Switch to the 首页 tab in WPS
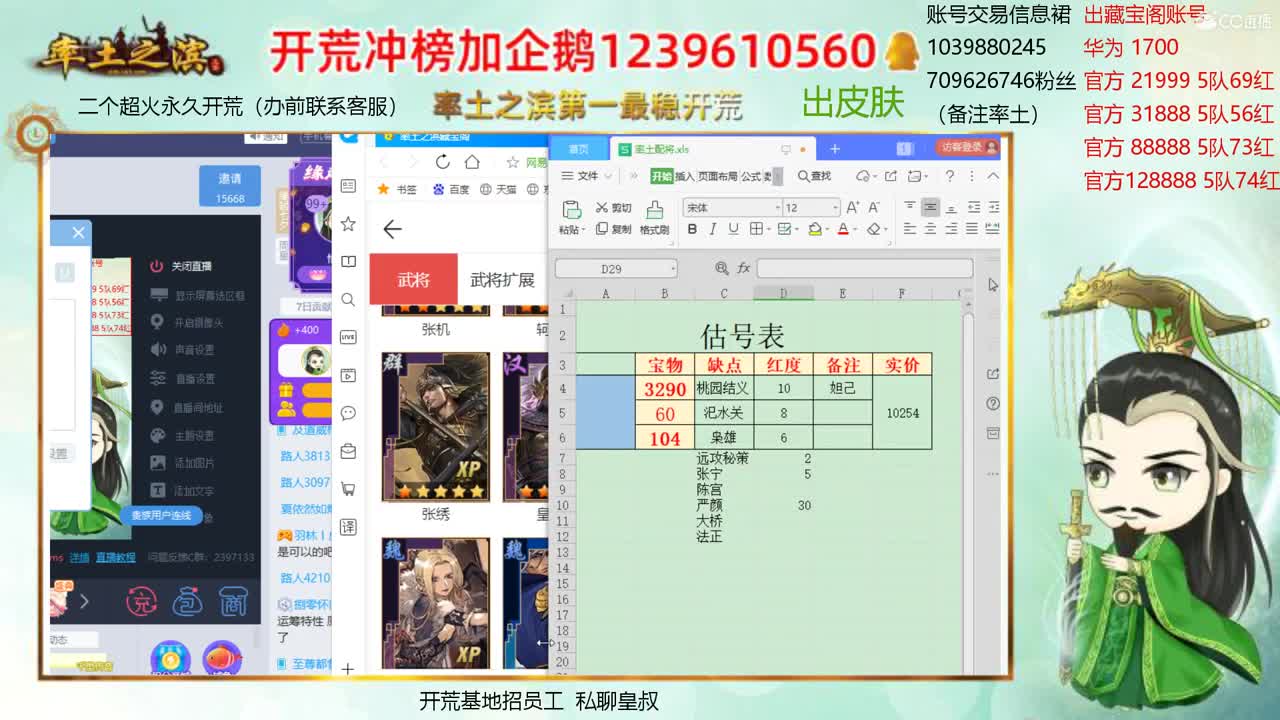The image size is (1280, 720). click(579, 149)
